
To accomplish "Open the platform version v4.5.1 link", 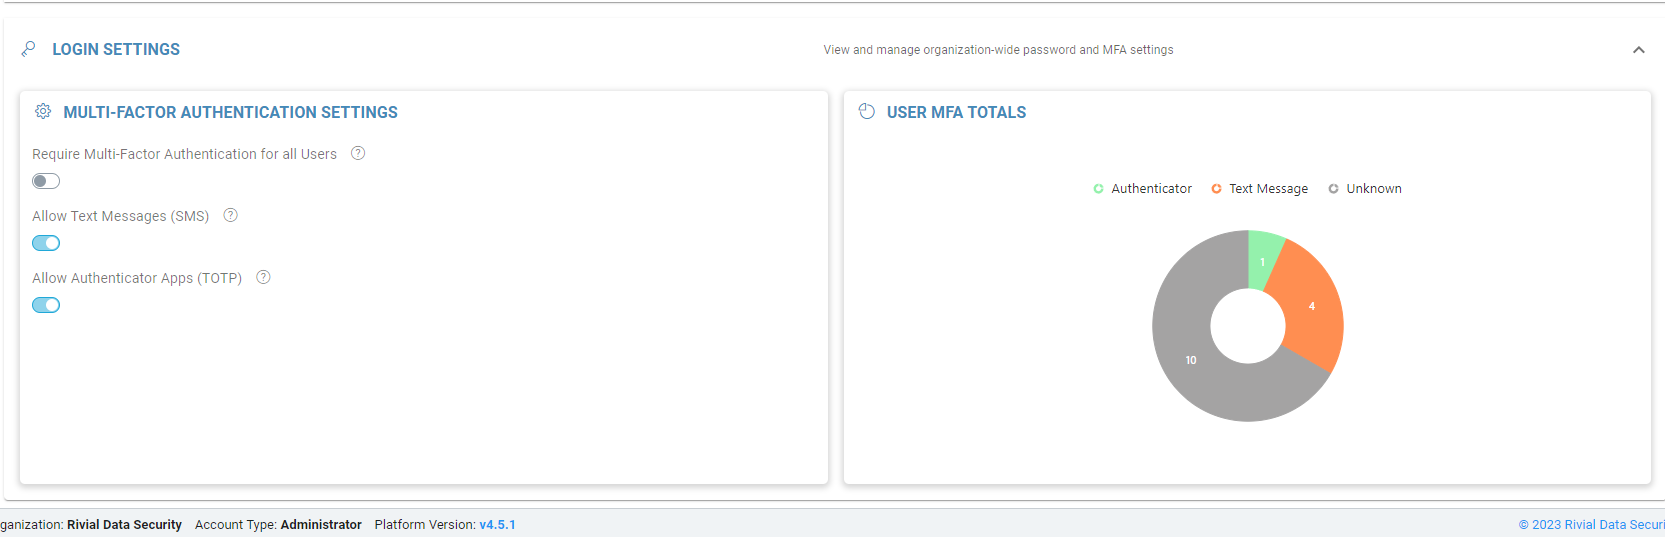I will coord(497,524).
